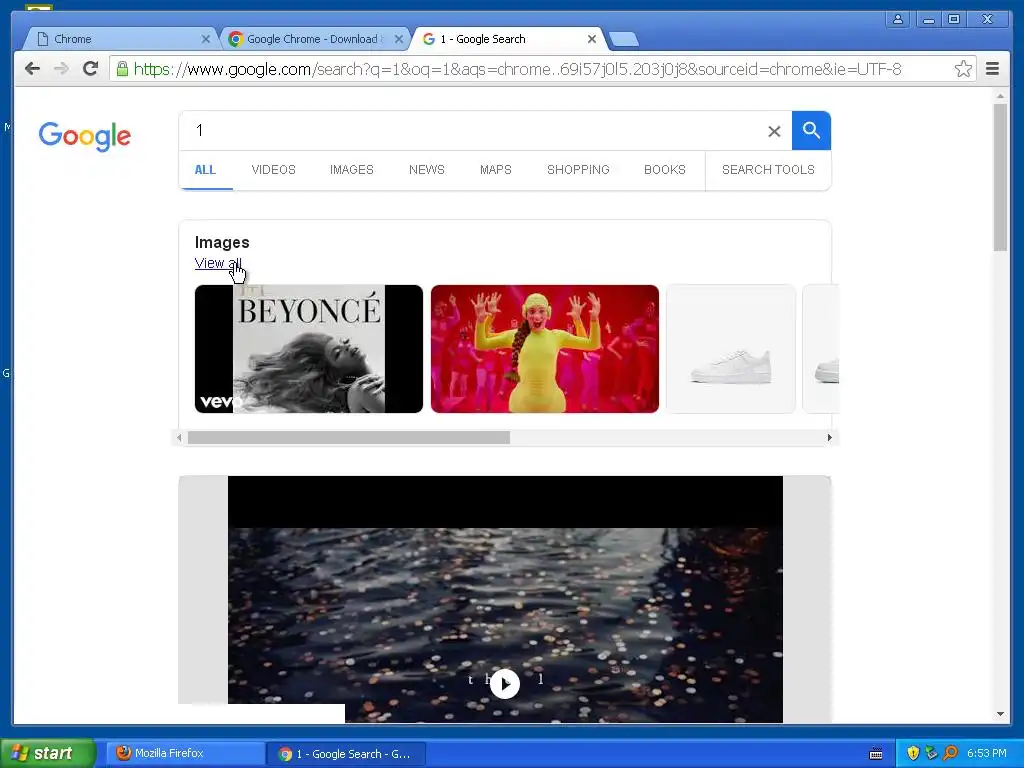
Task: Clear the search box with the X icon
Action: (774, 131)
